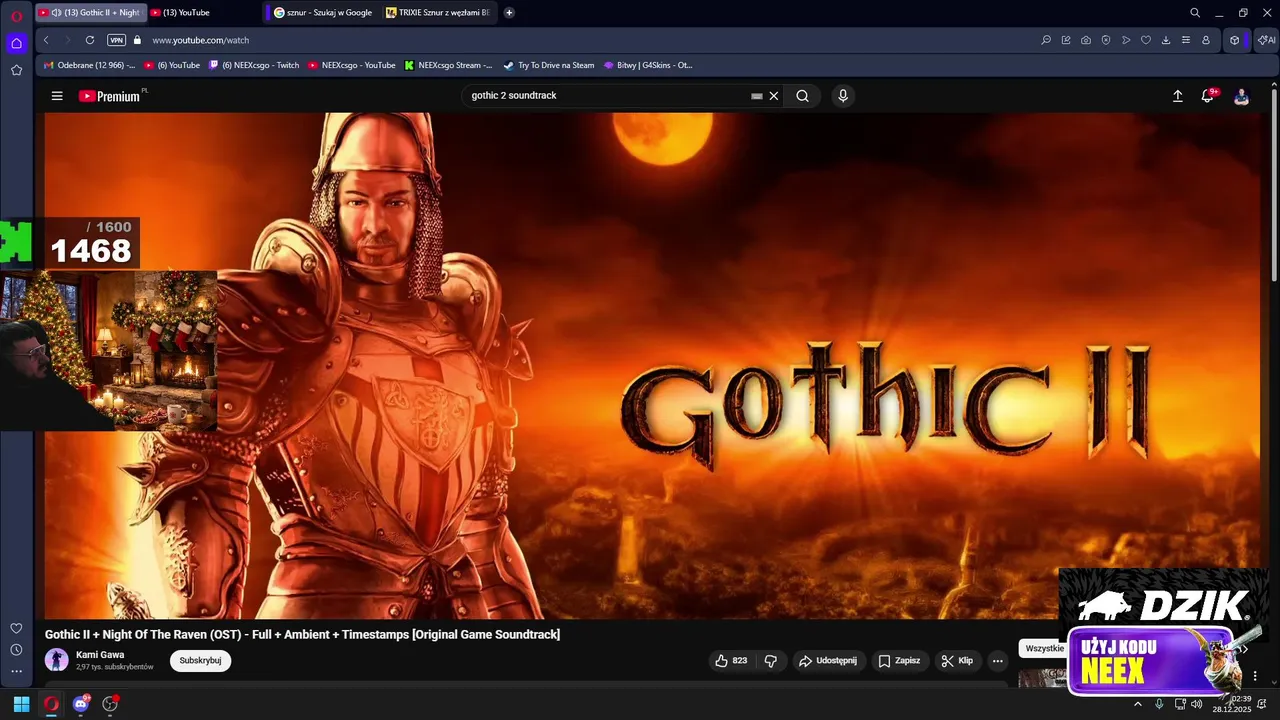Focus the YouTube search field text

514,96
